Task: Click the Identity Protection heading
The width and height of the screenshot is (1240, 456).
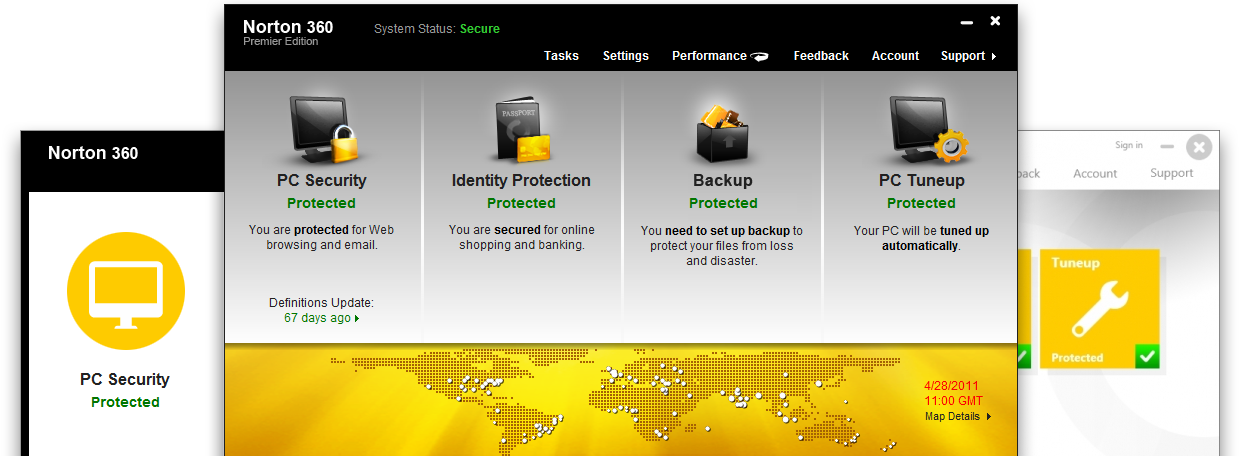Action: coord(521,181)
